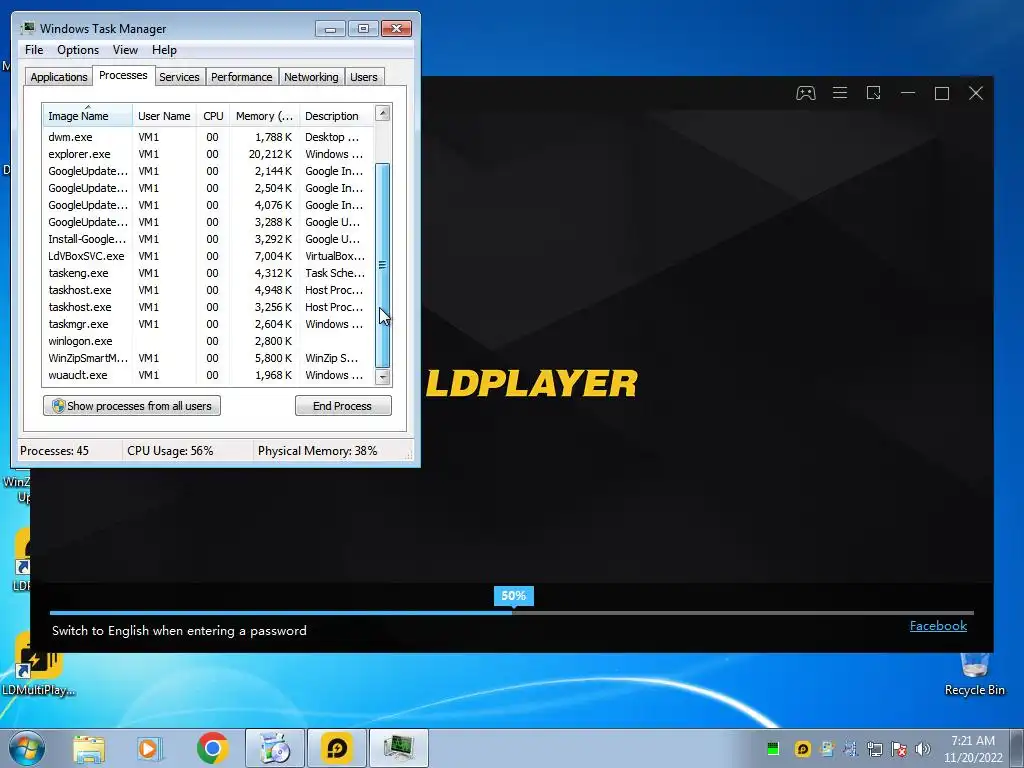Screen dimensions: 1024x768
Task: Launch Windows Media Player from taskbar
Action: point(150,748)
